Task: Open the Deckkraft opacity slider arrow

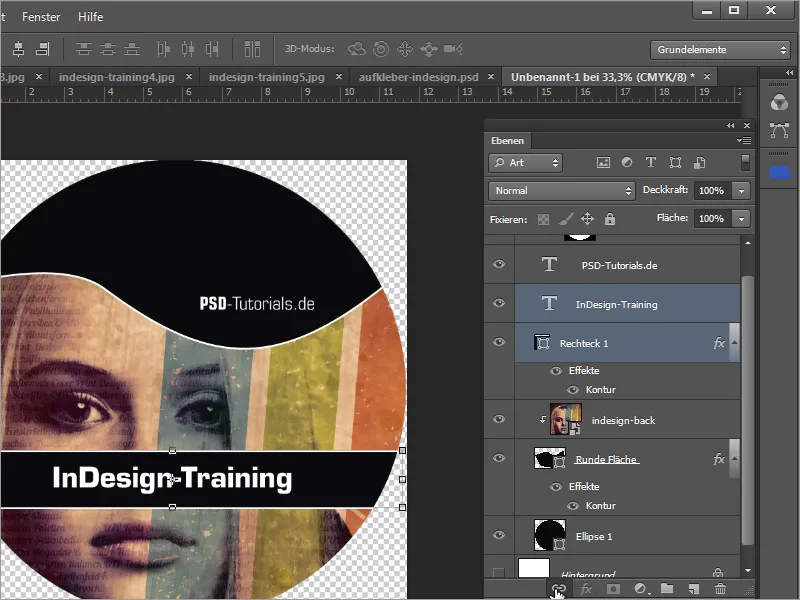Action: [x=740, y=190]
